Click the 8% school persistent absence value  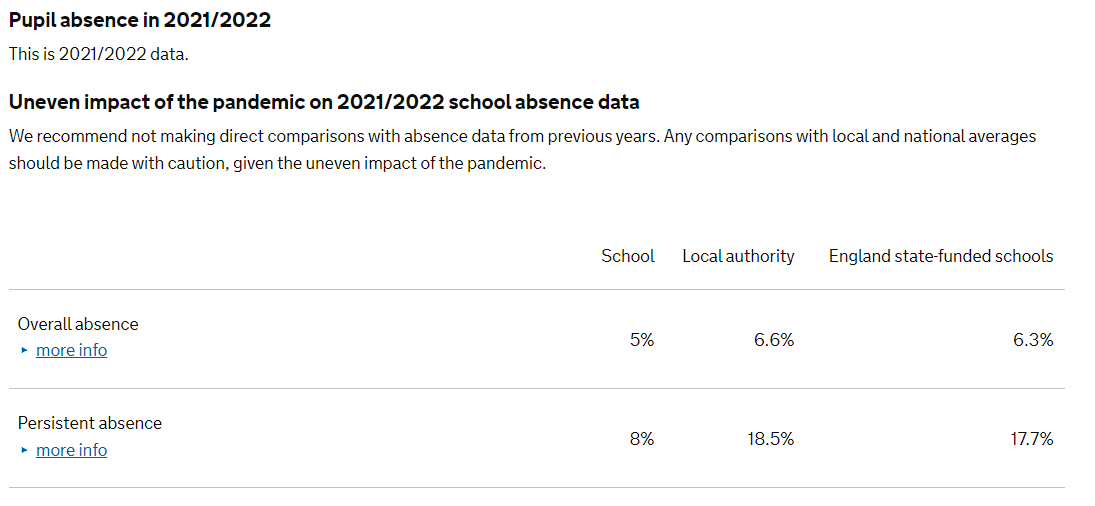point(642,439)
